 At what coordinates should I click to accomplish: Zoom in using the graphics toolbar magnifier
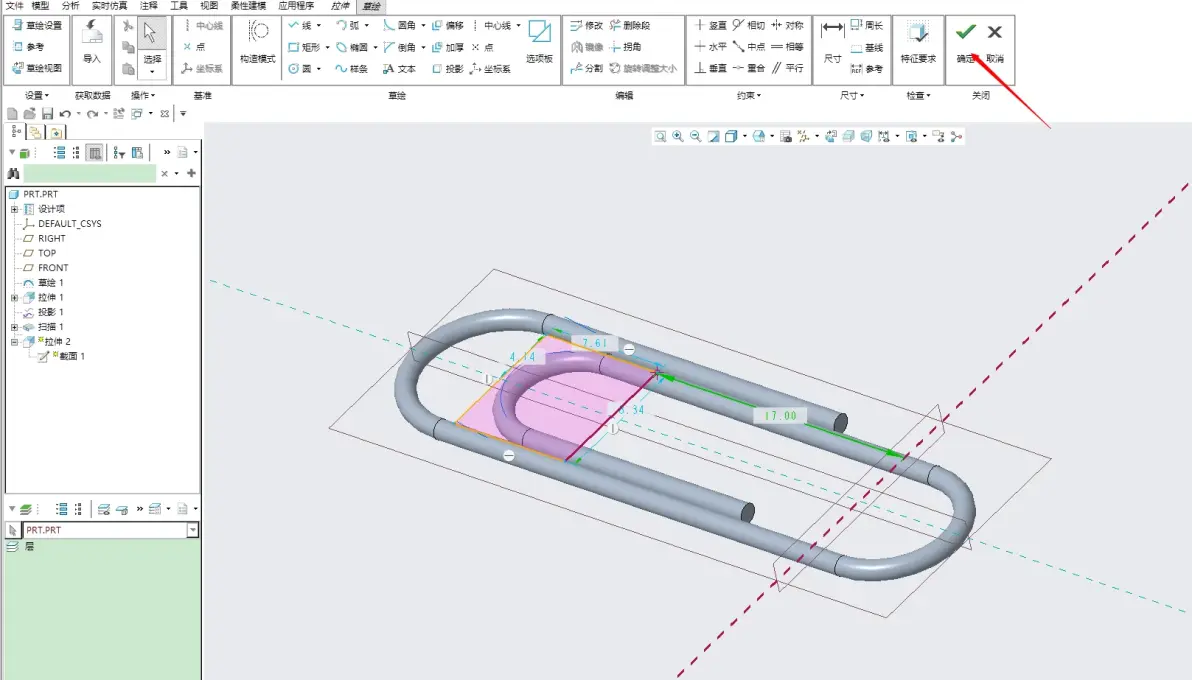coord(677,136)
